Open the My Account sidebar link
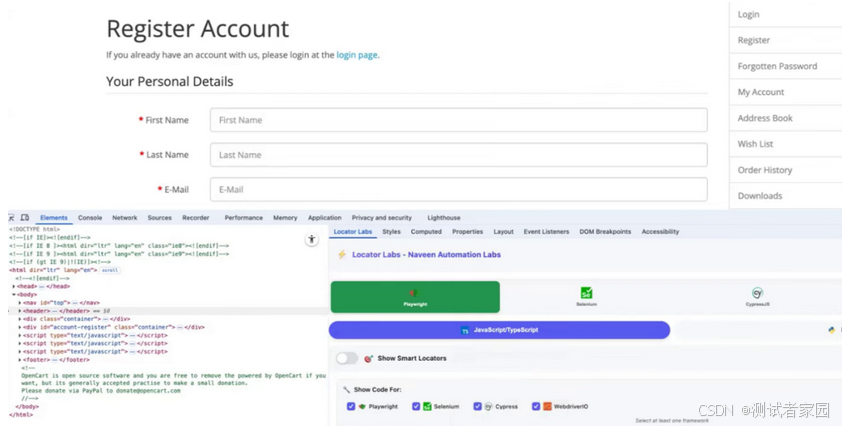Viewport: 842px width, 426px height. click(x=761, y=92)
